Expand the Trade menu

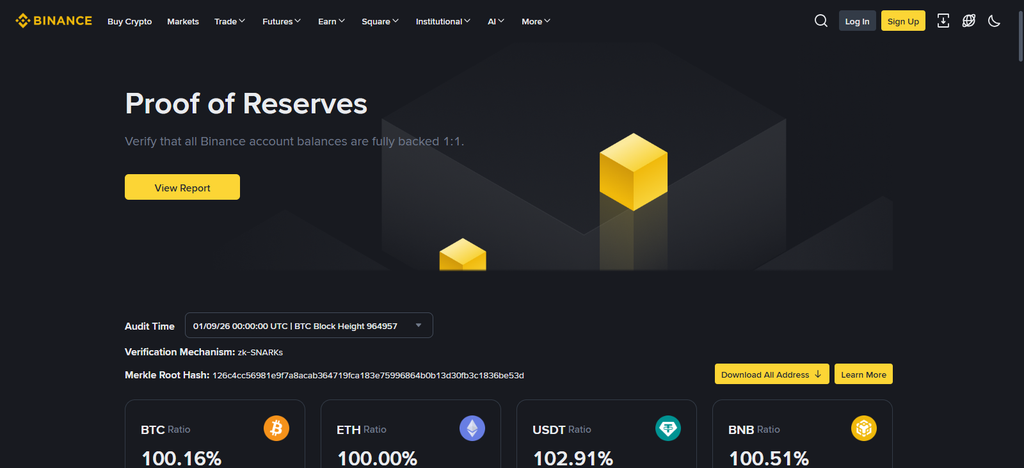230,22
